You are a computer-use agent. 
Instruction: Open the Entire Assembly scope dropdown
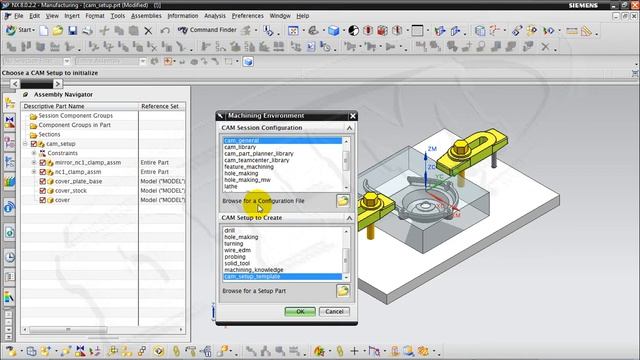point(142,61)
